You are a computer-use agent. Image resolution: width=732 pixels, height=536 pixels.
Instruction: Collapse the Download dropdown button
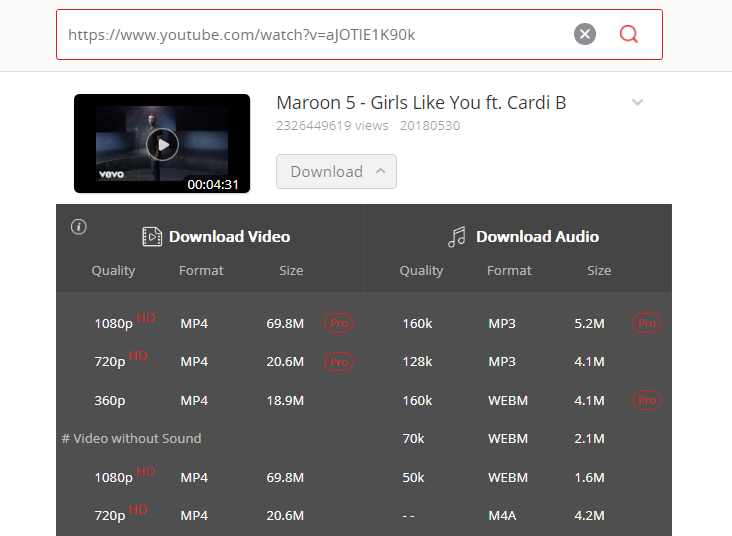tap(336, 171)
